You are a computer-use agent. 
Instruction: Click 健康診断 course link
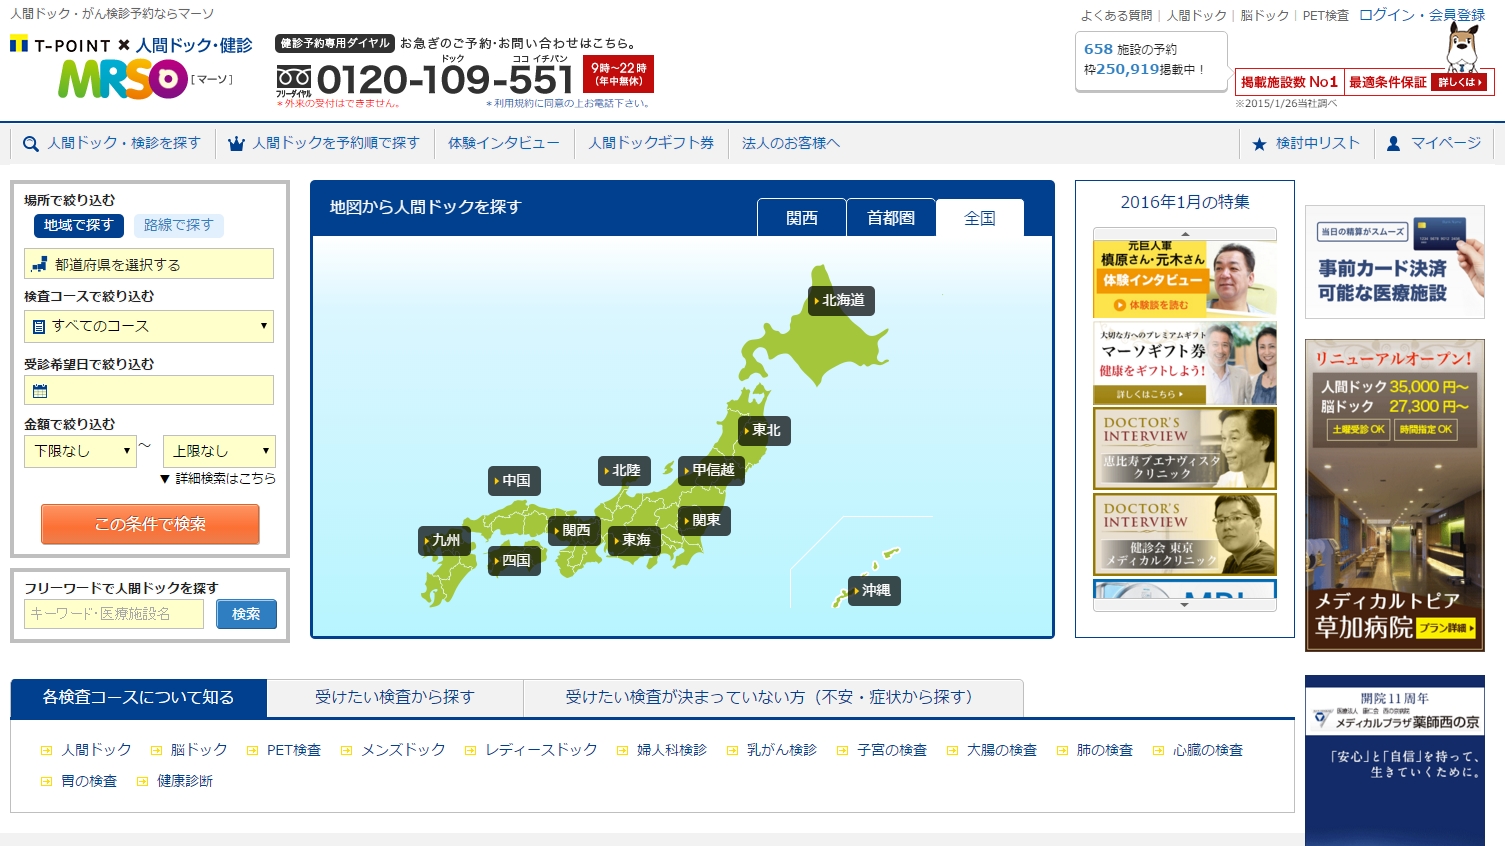click(185, 781)
